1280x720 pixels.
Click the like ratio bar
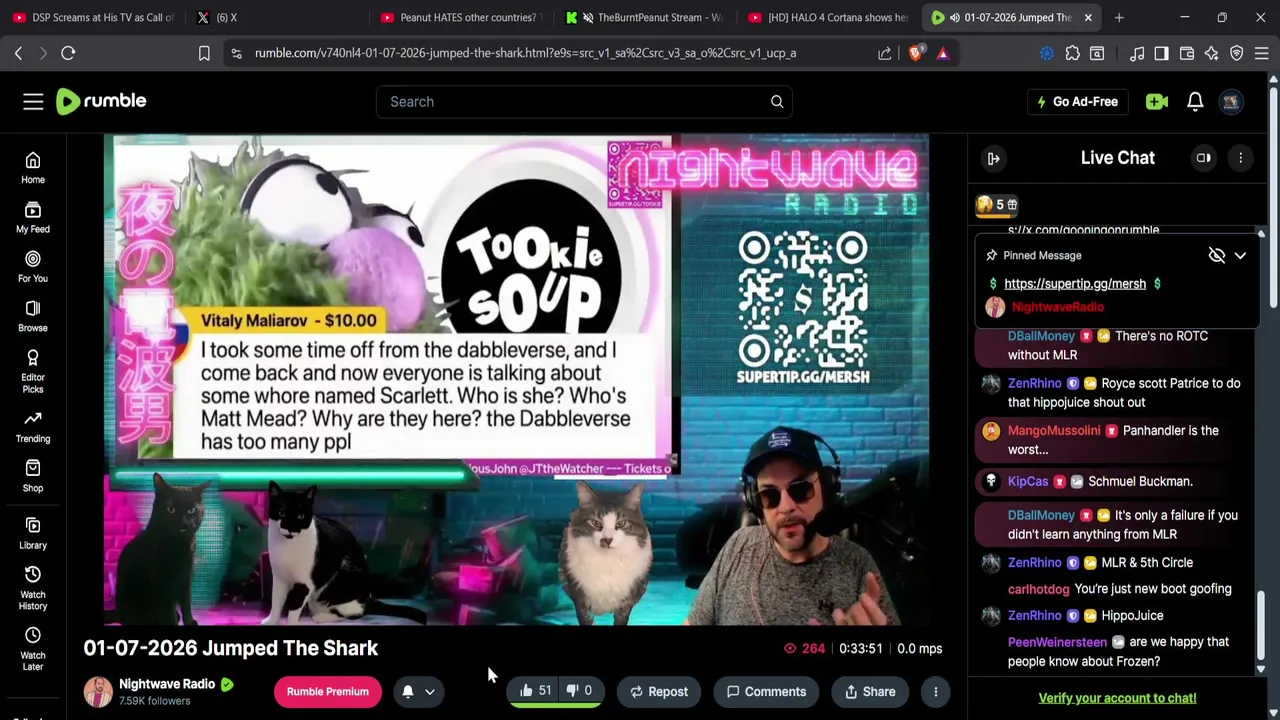tap(556, 706)
